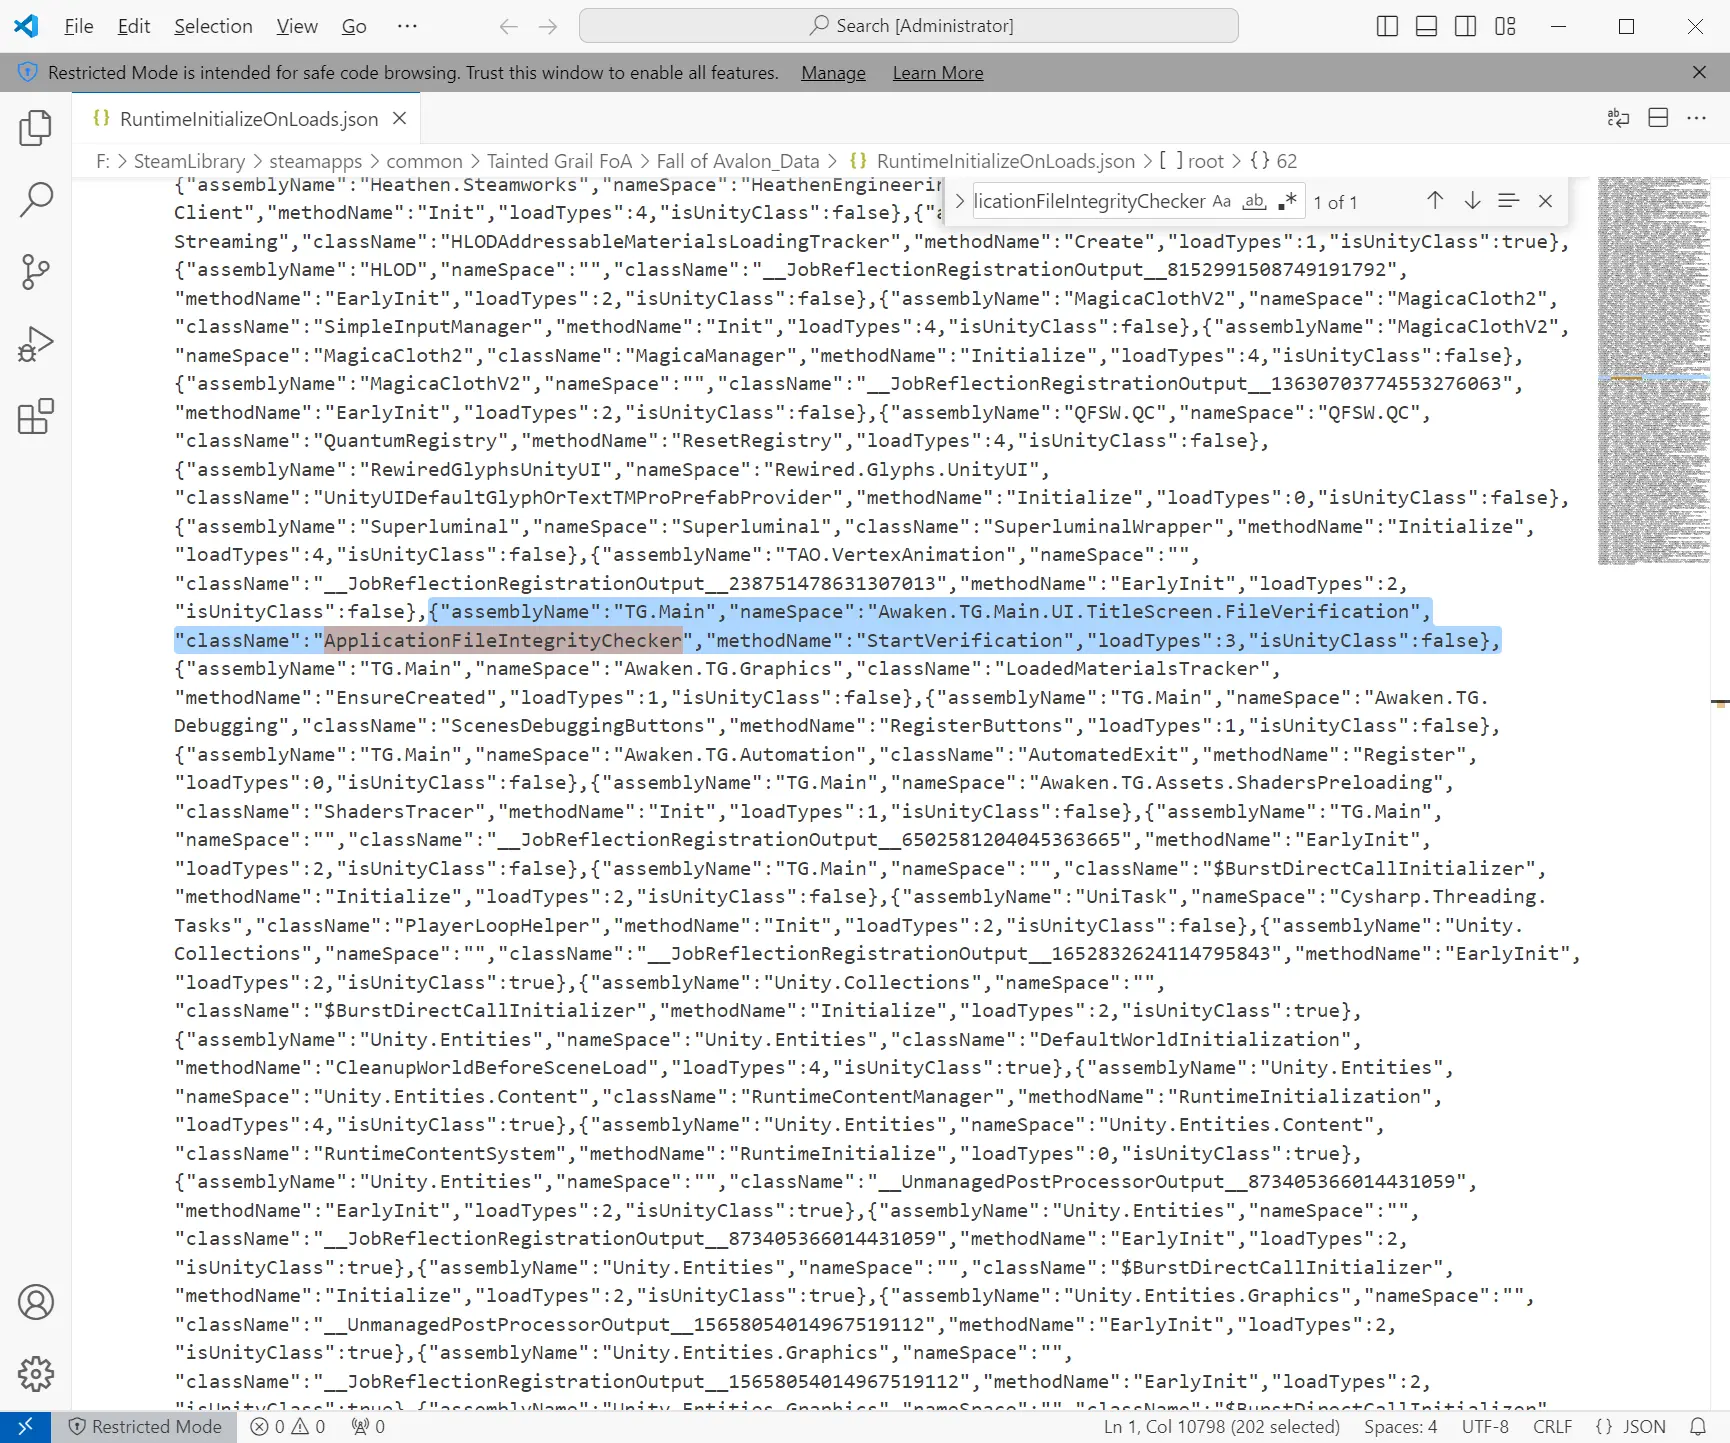Toggle Match Whole Word in find widget
Image resolution: width=1730 pixels, height=1443 pixels.
[x=1254, y=201]
